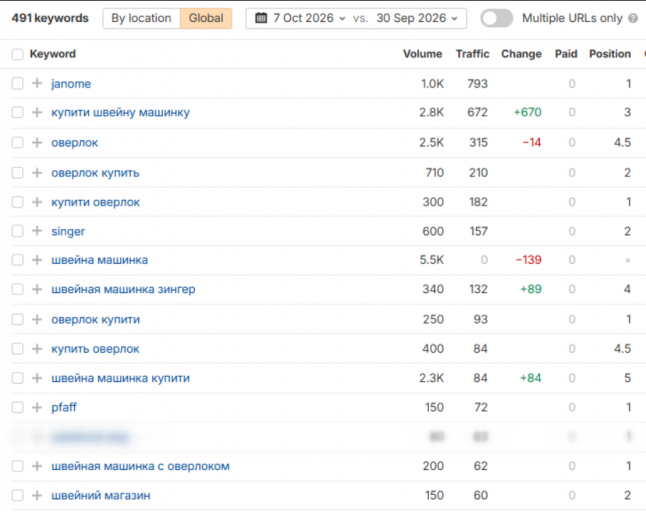The height and width of the screenshot is (512, 646).
Task: Open the купити оверлок keyword link
Action: point(96,202)
